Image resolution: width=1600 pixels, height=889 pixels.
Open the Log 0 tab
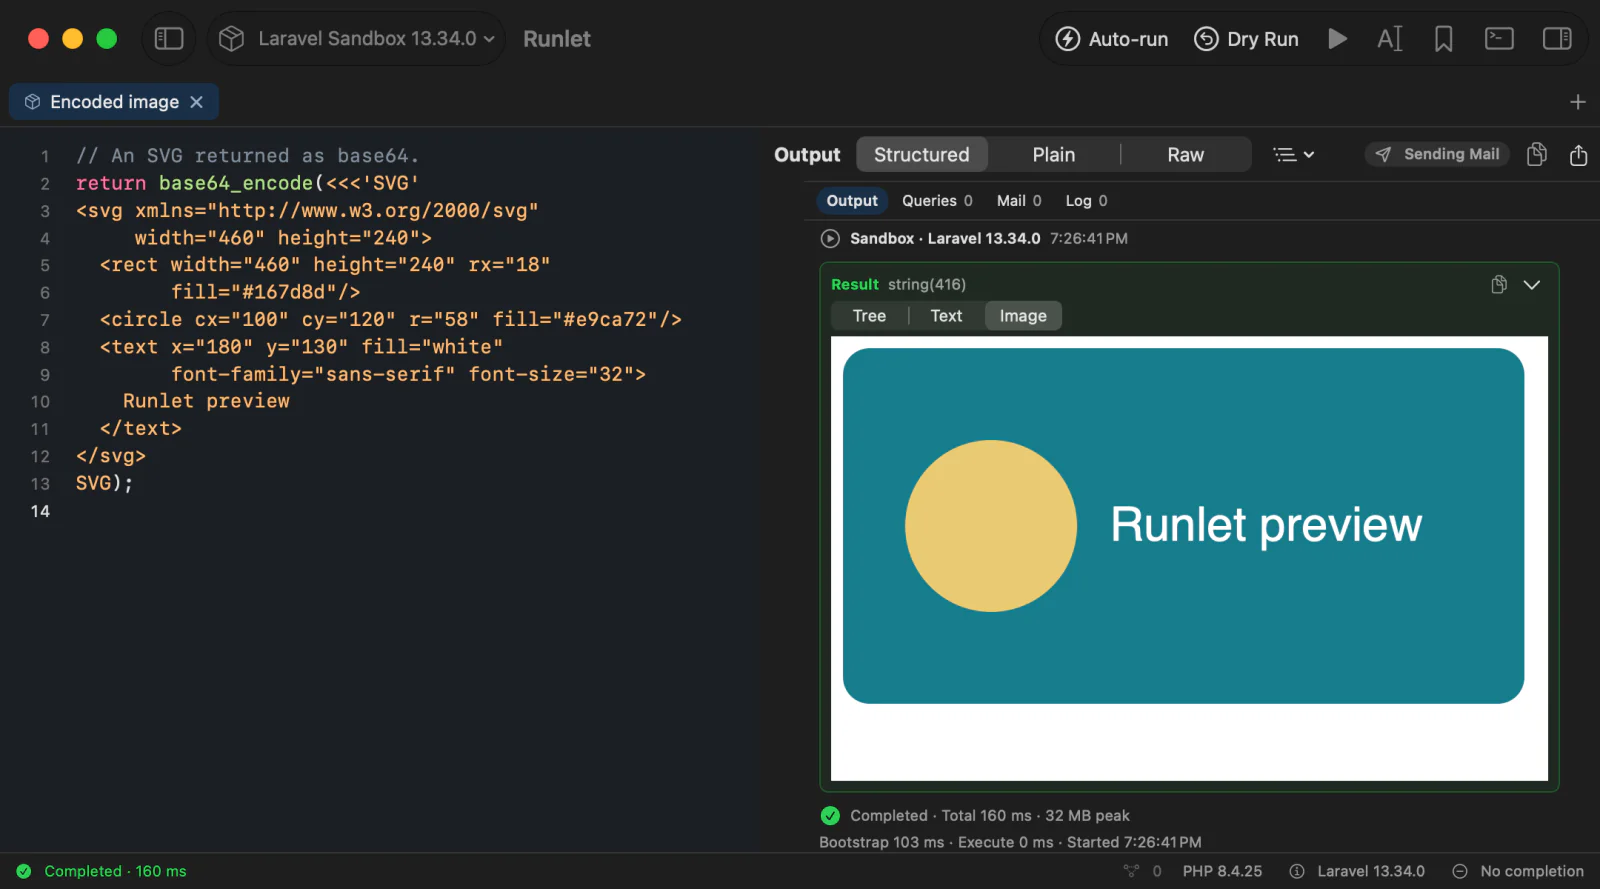pyautogui.click(x=1086, y=201)
